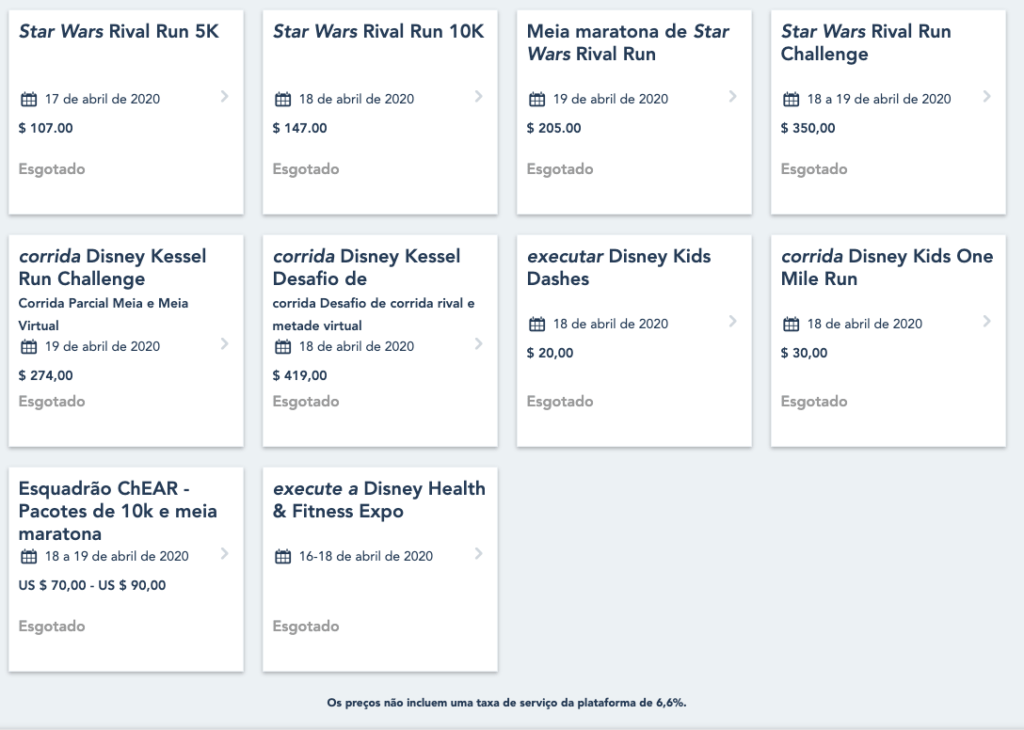Click subtitle corrida Desafio de corrida rival
Screen dimensions: 1024x730
(374, 314)
